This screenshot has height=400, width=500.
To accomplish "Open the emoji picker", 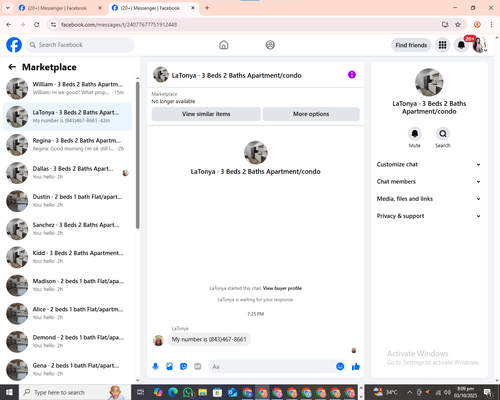I will click(x=340, y=367).
